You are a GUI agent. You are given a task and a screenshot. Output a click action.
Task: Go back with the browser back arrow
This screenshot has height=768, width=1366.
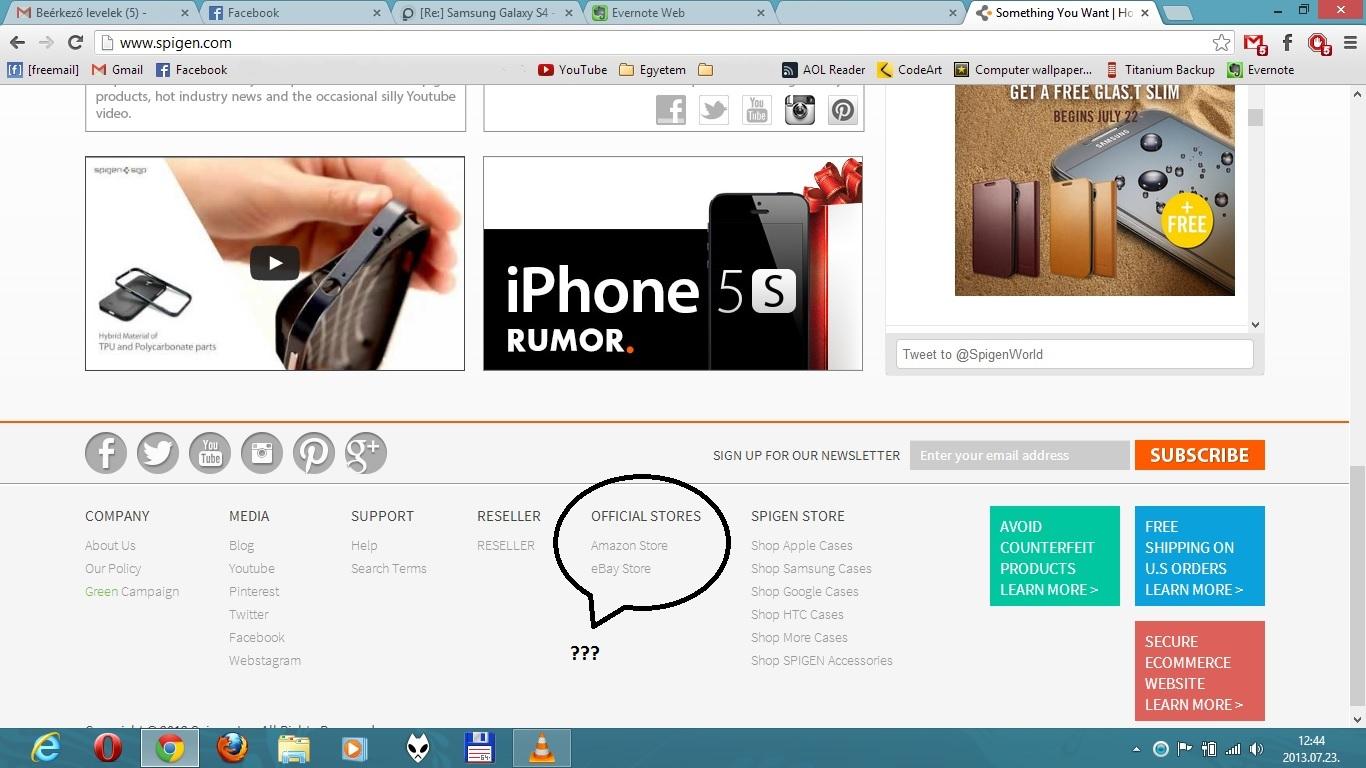pos(17,42)
